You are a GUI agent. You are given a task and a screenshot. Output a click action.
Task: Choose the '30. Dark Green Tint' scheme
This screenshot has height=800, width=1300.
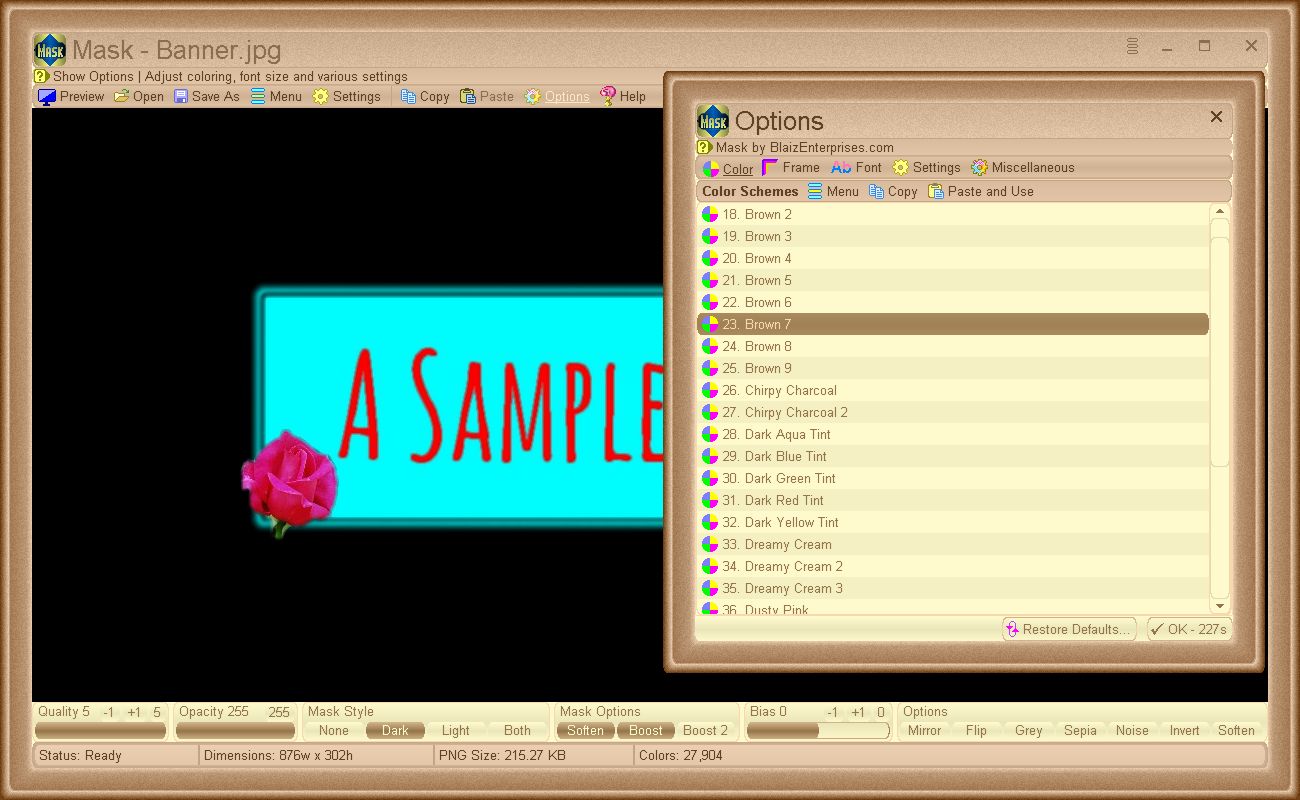(x=953, y=478)
